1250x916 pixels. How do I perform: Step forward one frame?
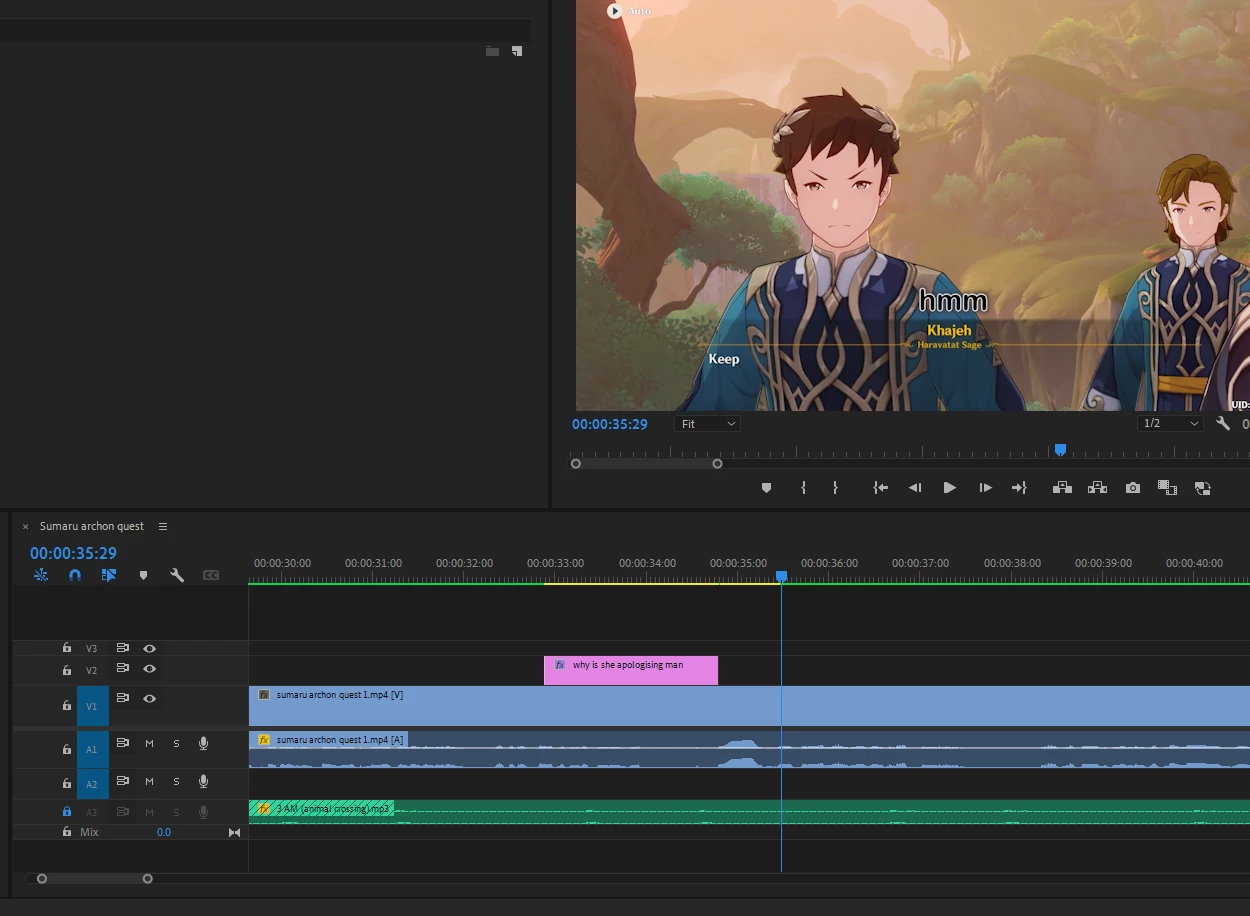coord(985,488)
